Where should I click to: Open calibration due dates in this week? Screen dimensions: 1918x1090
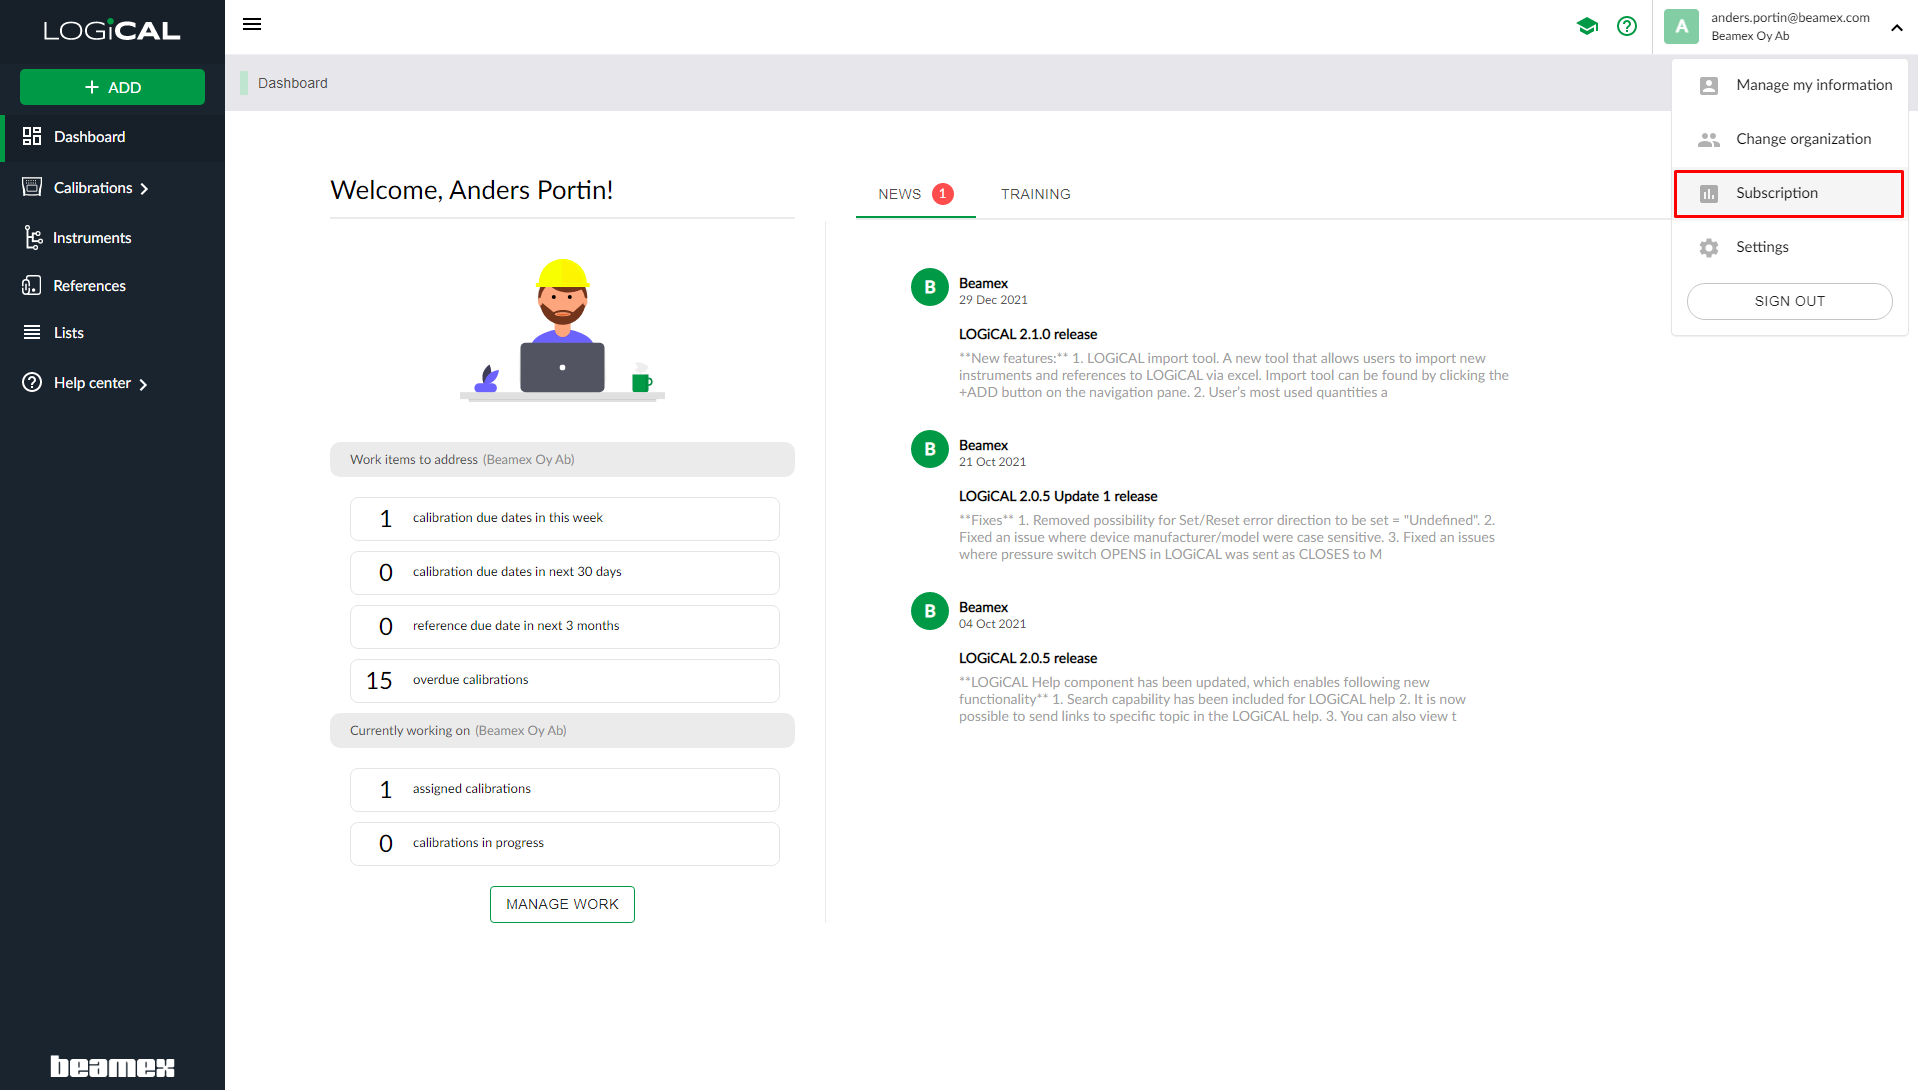(564, 518)
